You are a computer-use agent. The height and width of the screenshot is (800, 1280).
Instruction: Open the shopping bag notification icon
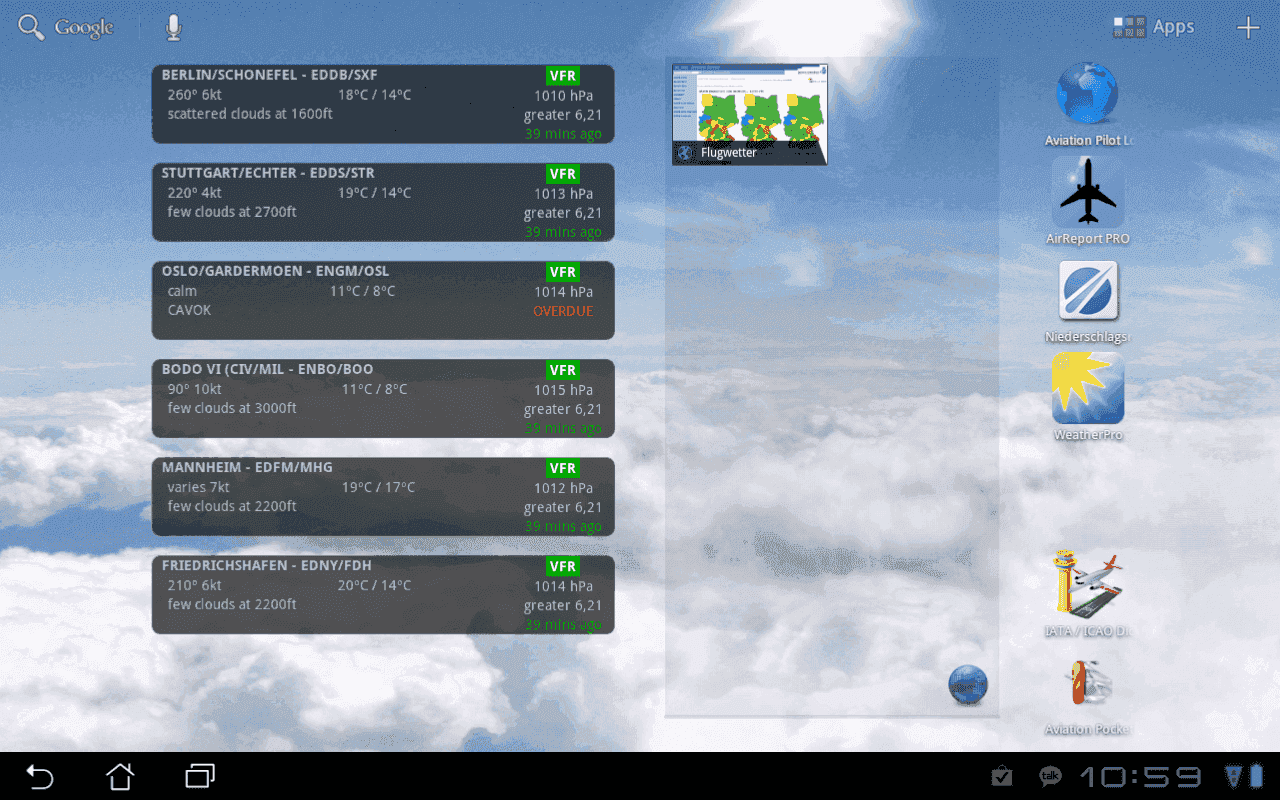[x=1001, y=776]
